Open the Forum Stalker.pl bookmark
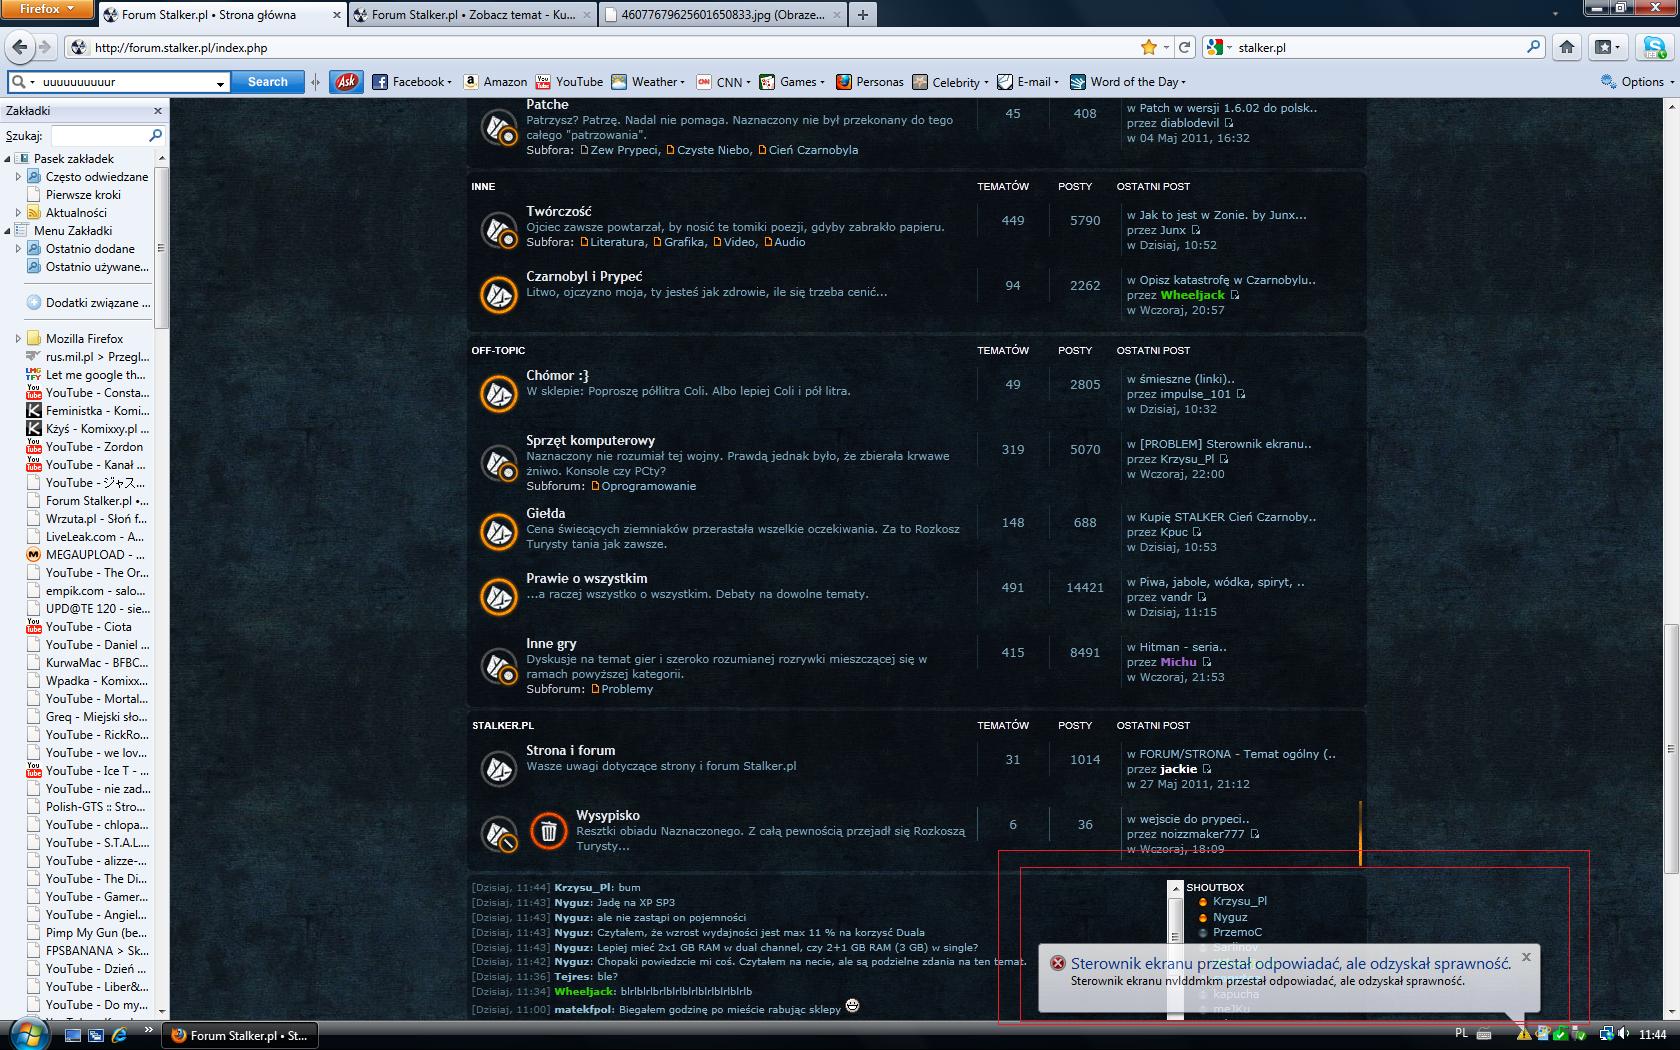The width and height of the screenshot is (1680, 1050). click(x=88, y=501)
